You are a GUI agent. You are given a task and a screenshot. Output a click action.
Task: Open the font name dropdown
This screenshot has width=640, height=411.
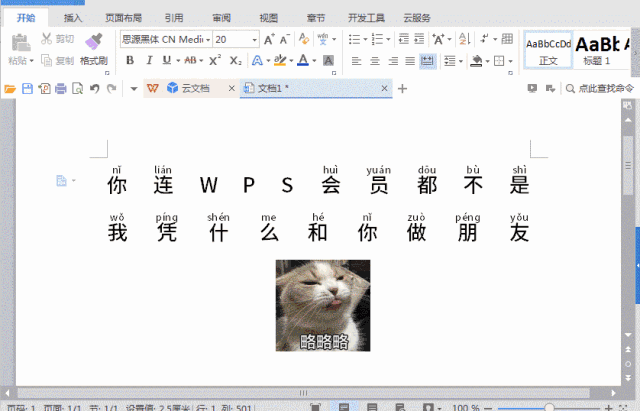click(208, 40)
